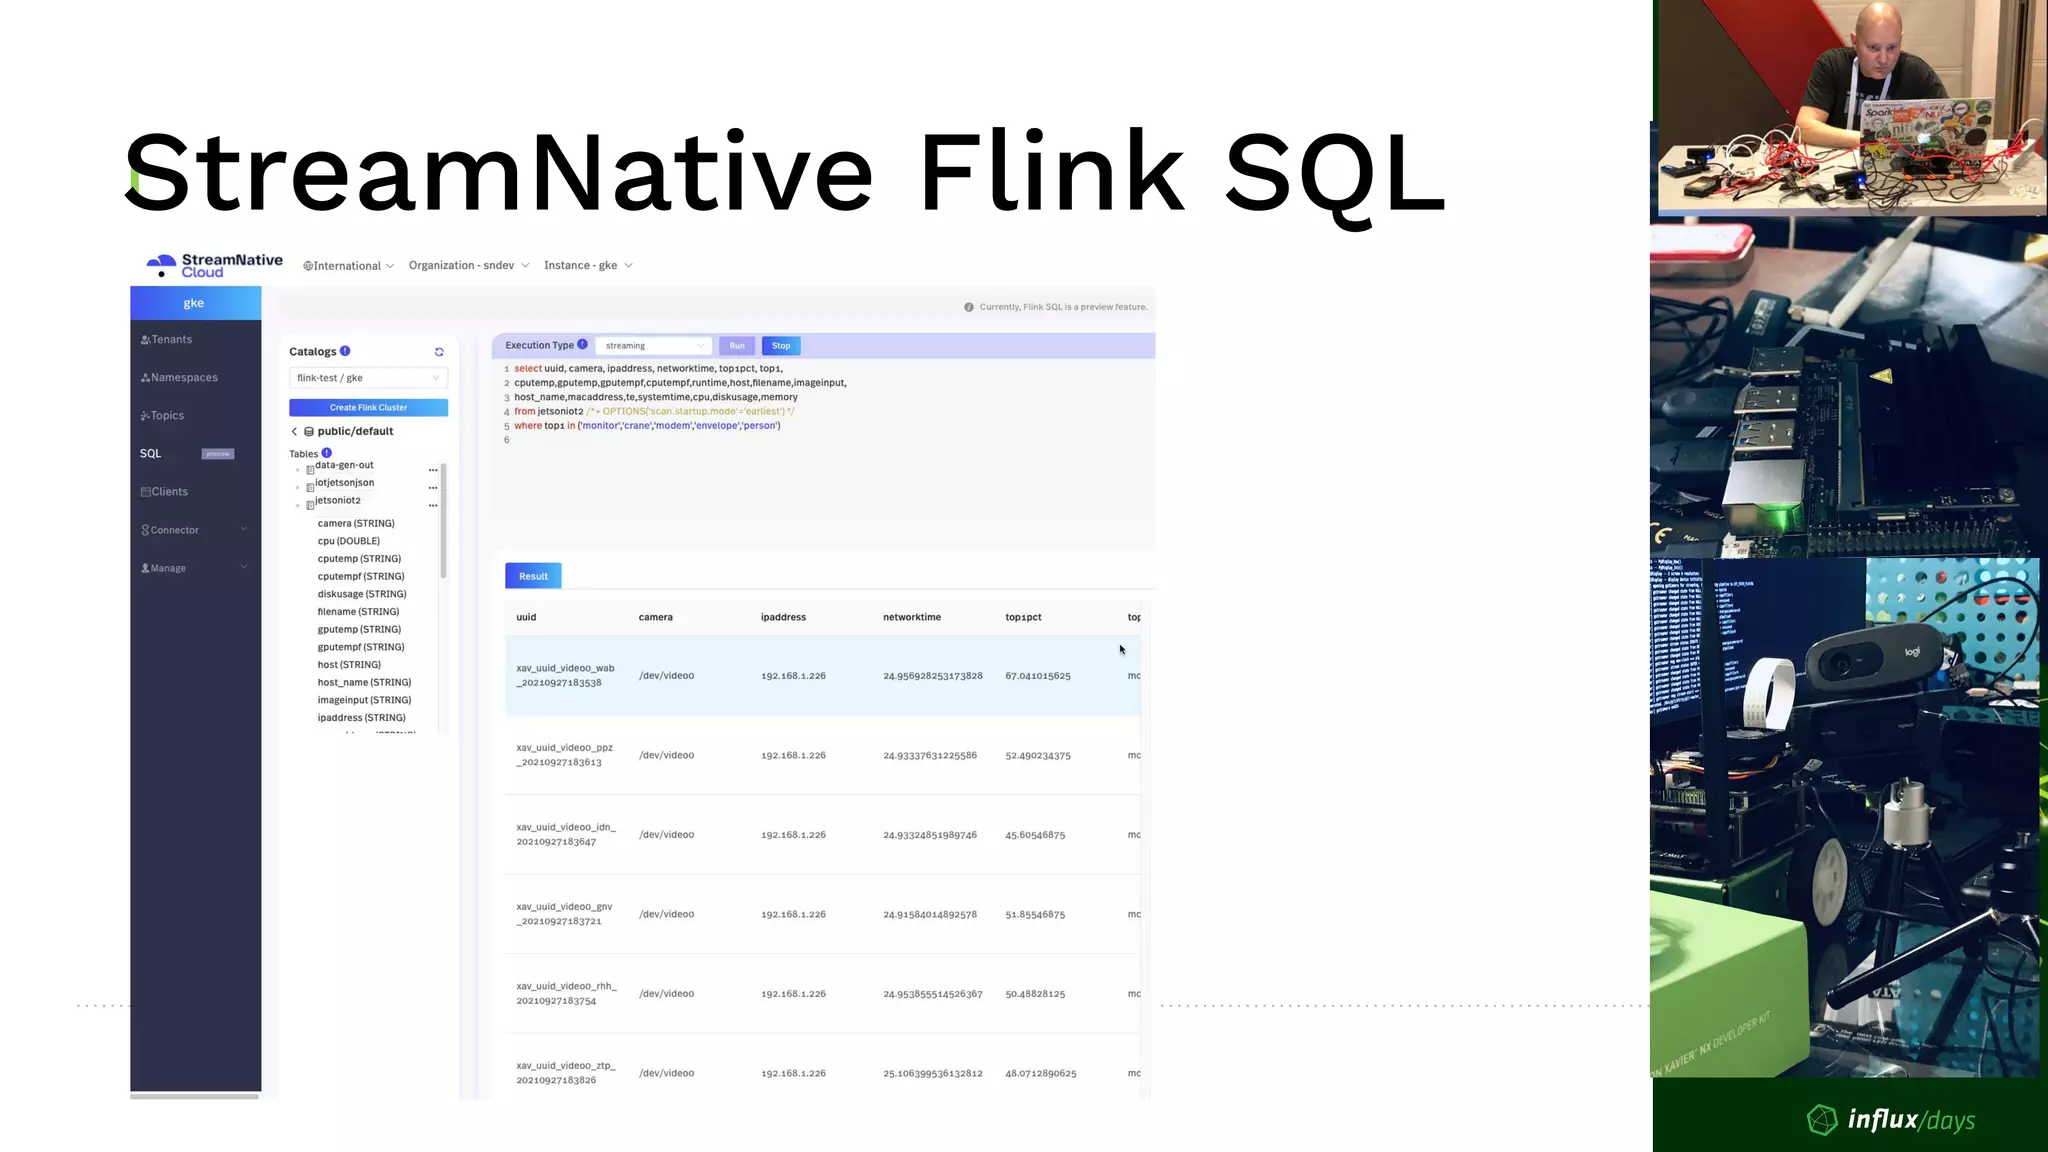Click the Execution Type info icon
The image size is (2048, 1152).
tap(582, 345)
